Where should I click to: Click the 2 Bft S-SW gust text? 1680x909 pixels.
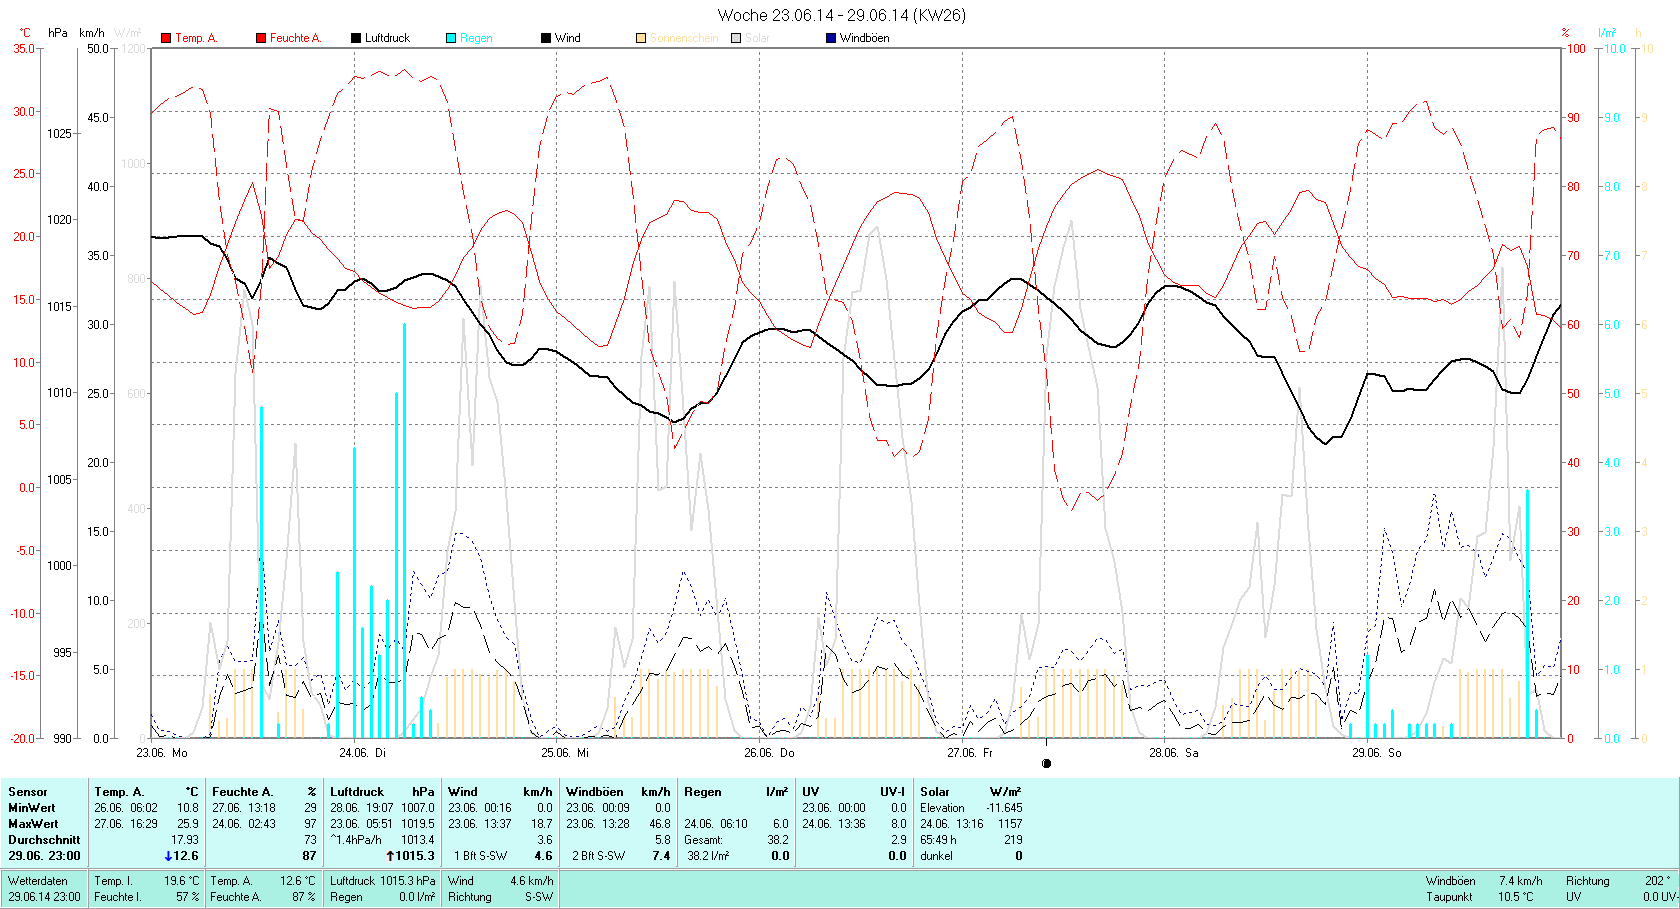pyautogui.click(x=599, y=856)
